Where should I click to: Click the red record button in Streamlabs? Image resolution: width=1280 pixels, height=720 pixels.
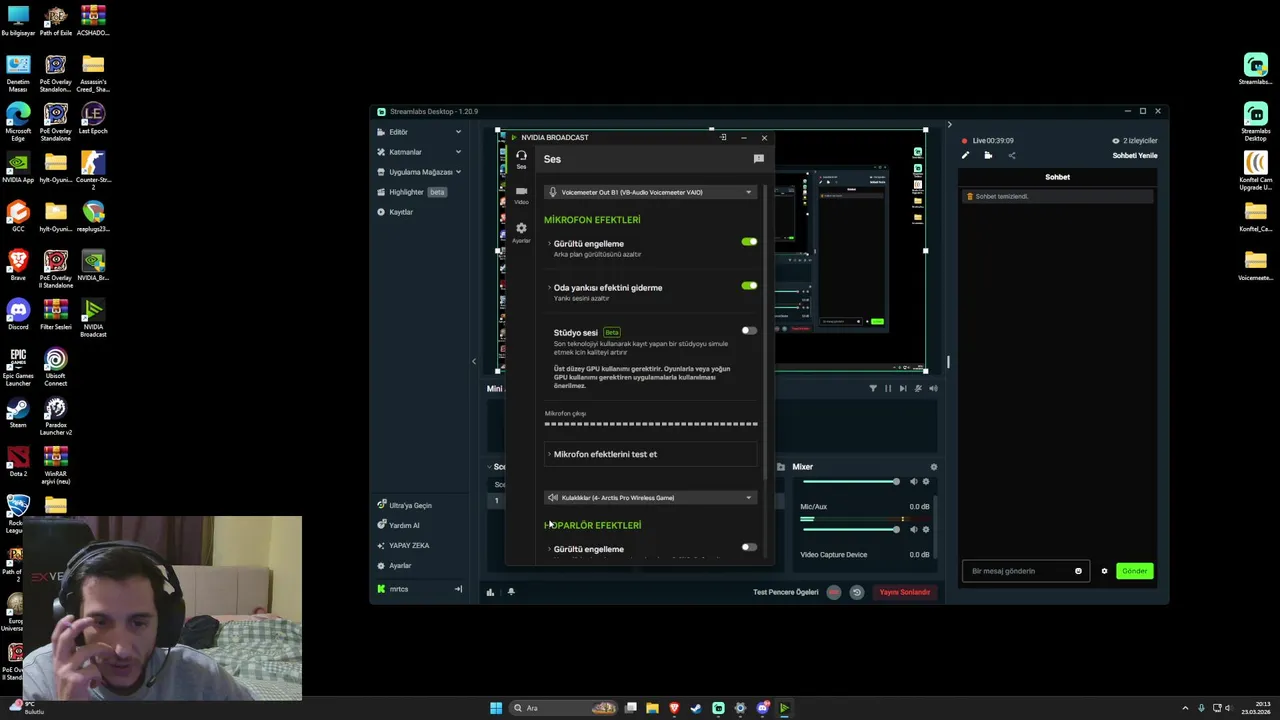click(x=834, y=592)
